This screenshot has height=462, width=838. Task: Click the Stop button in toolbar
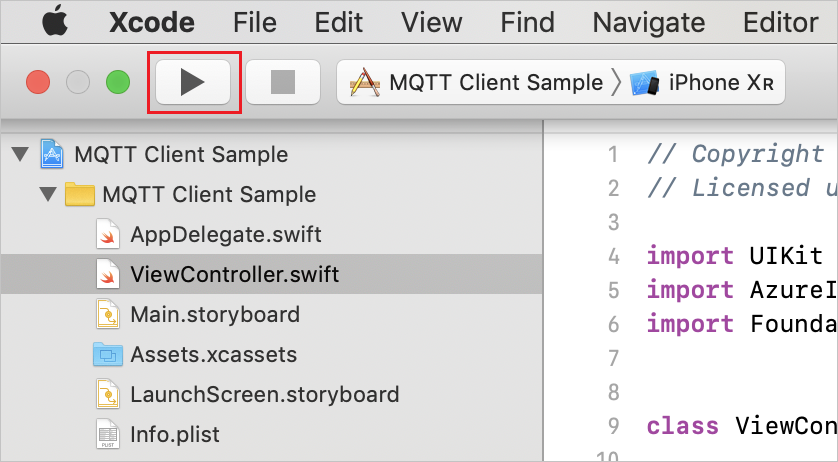[x=282, y=83]
